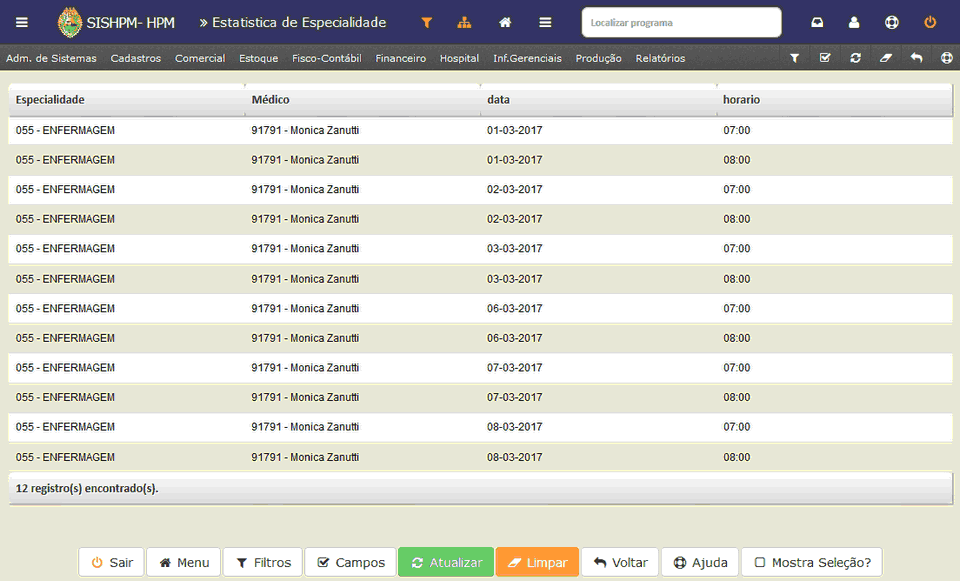Click inside the Localizar programa search field
Viewport: 960px width, 581px height.
(681, 23)
